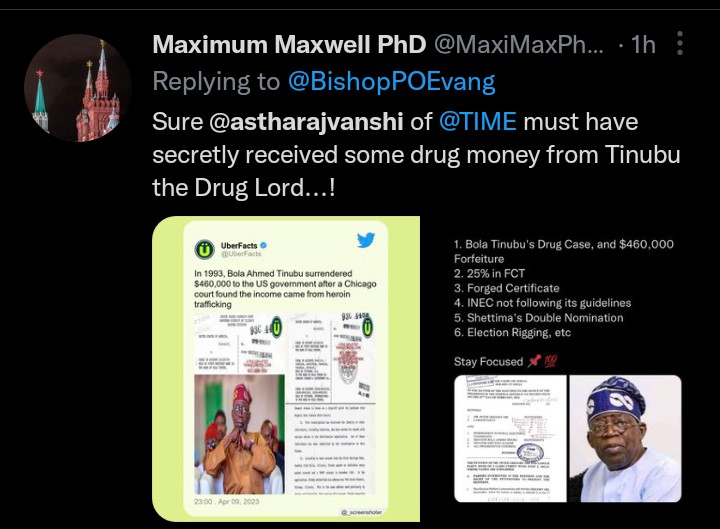Click the Twitter bird logo in screenshot
The width and height of the screenshot is (720, 529).
tap(366, 240)
